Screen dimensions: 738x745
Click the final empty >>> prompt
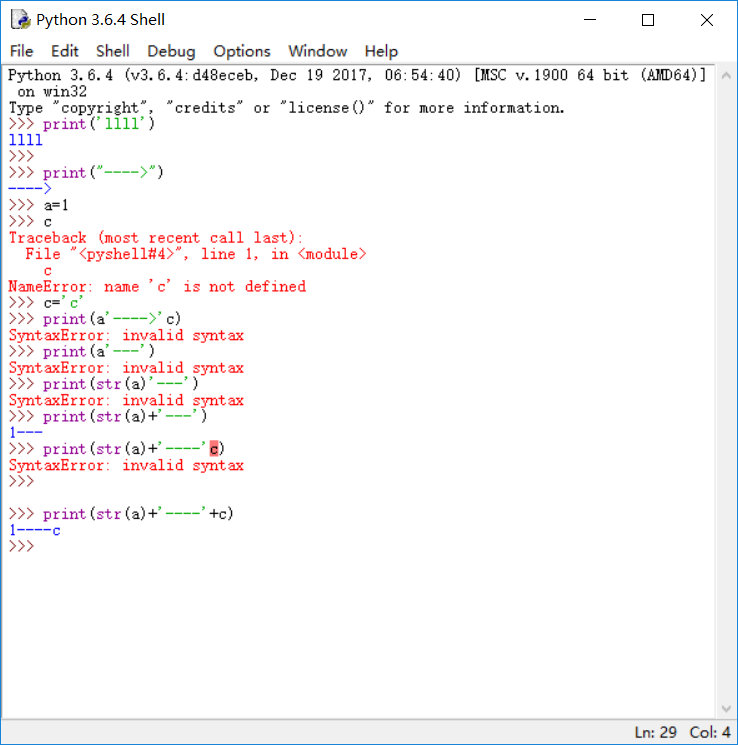[21, 546]
